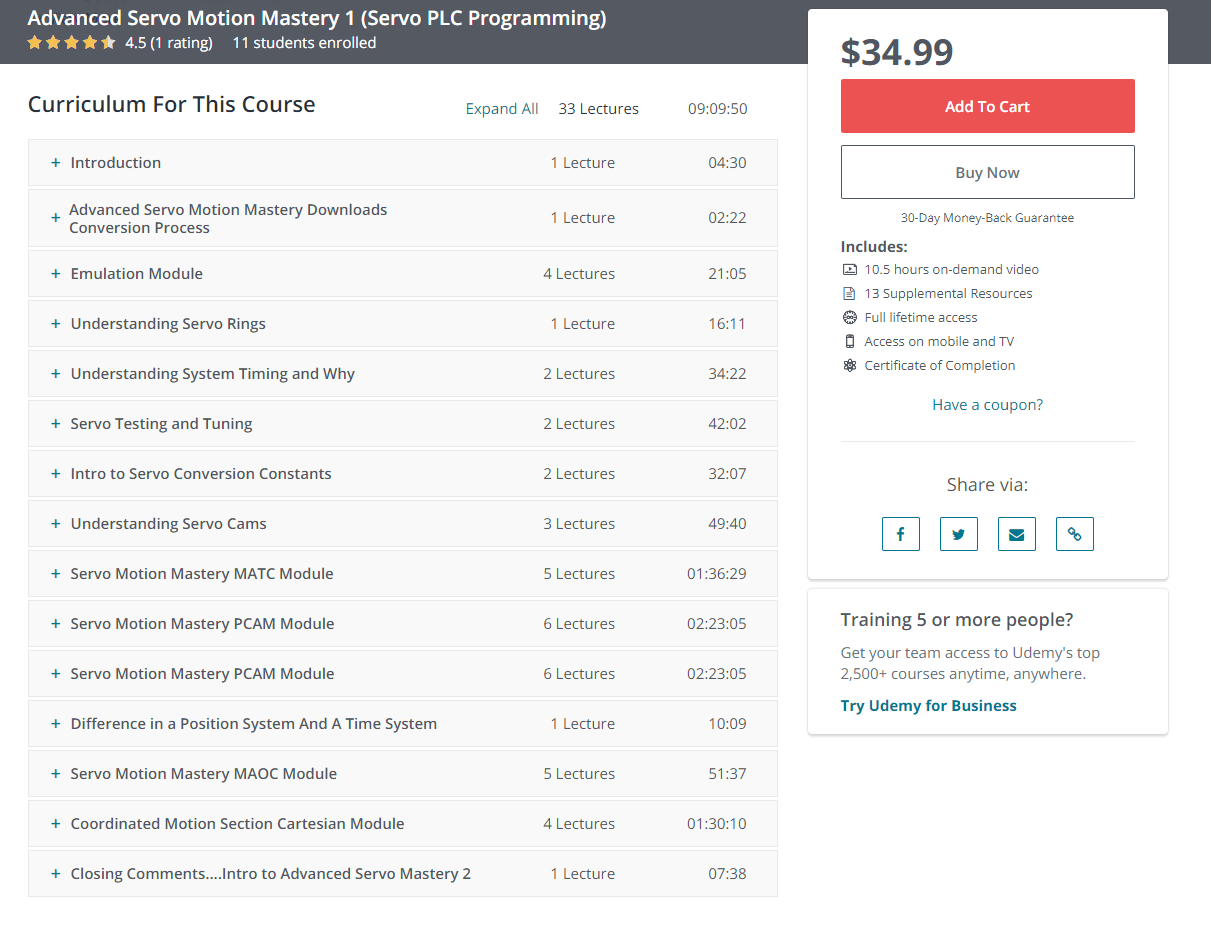Screen dimensions: 1211x937
Task: Expand Servo Motion Mastery MATC Module
Action: point(201,574)
